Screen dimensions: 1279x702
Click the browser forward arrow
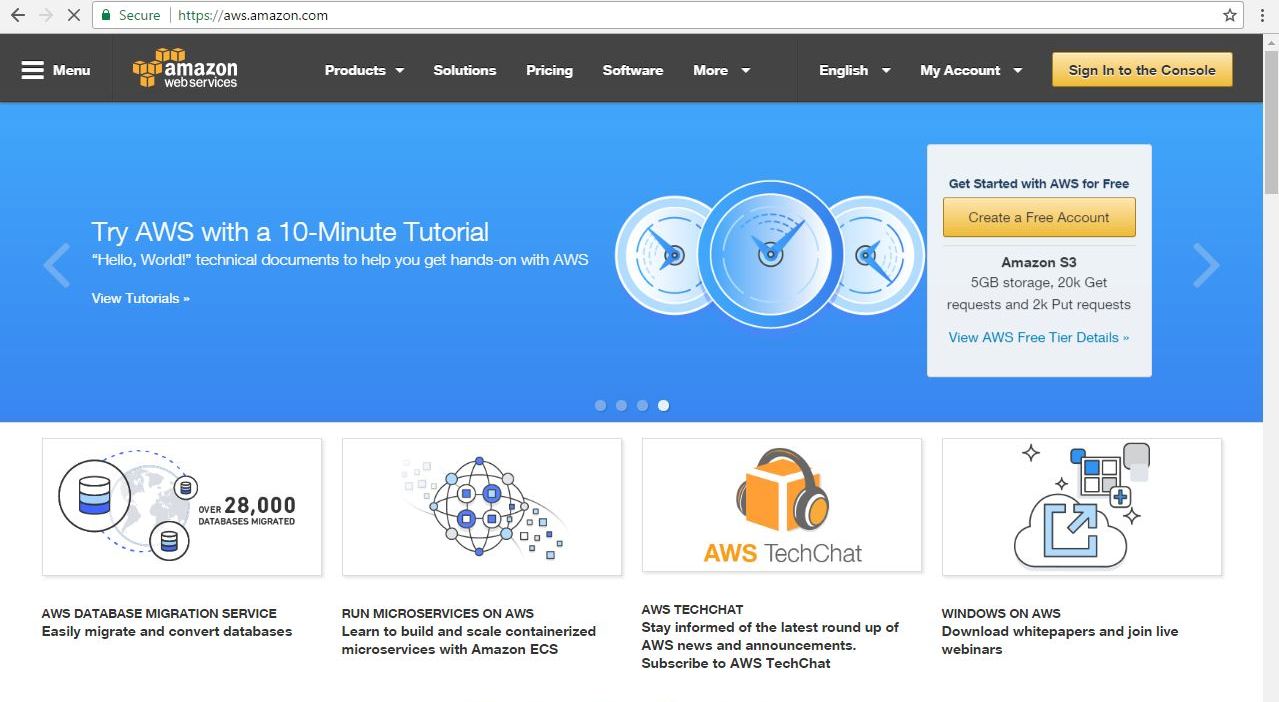pyautogui.click(x=46, y=15)
